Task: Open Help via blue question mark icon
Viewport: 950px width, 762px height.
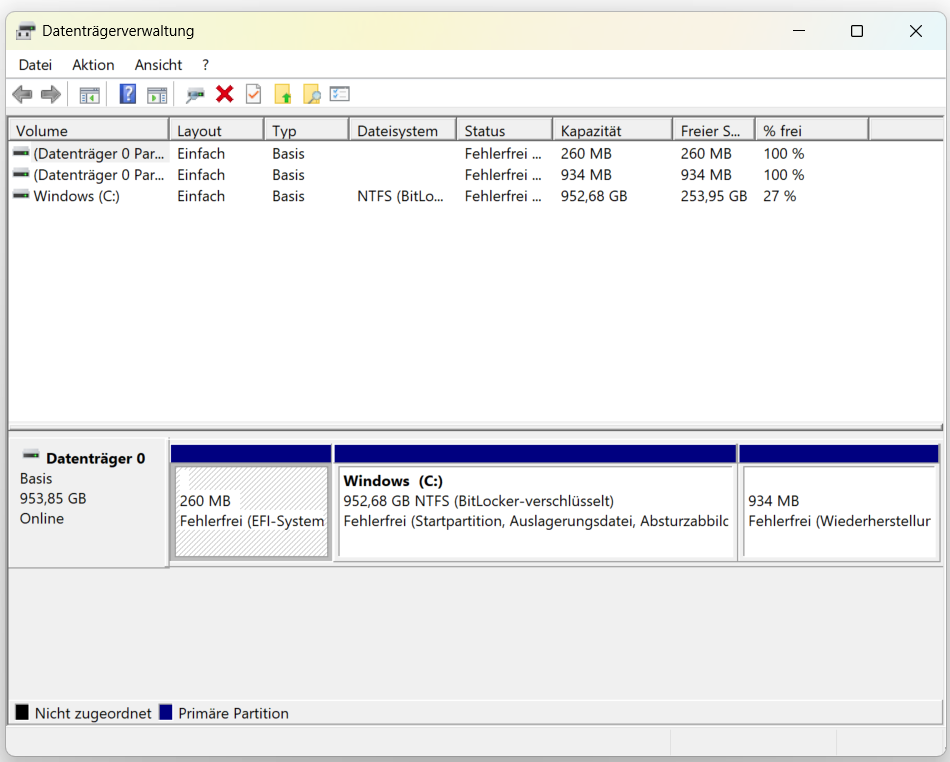Action: pyautogui.click(x=128, y=94)
